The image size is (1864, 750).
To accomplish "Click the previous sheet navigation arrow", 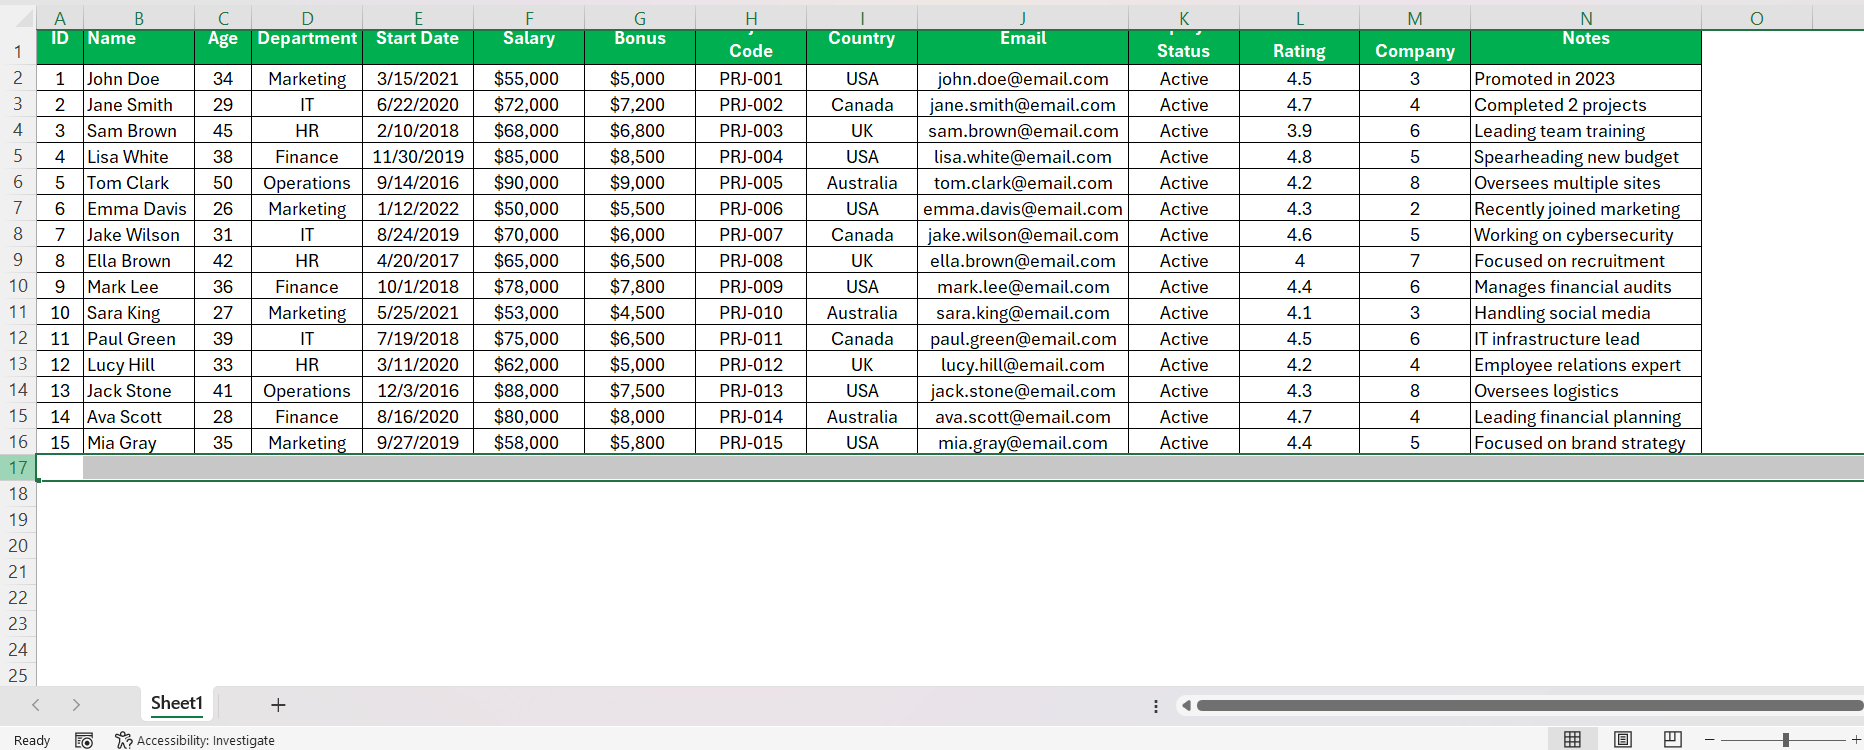I will click(36, 705).
